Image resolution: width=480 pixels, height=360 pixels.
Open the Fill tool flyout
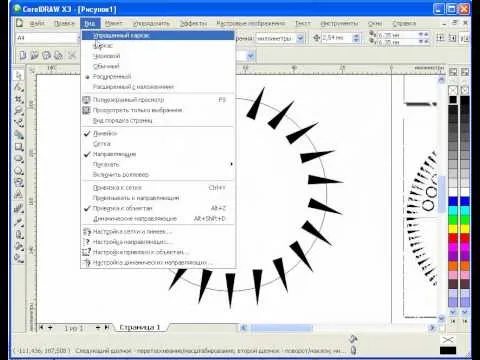click(x=19, y=246)
